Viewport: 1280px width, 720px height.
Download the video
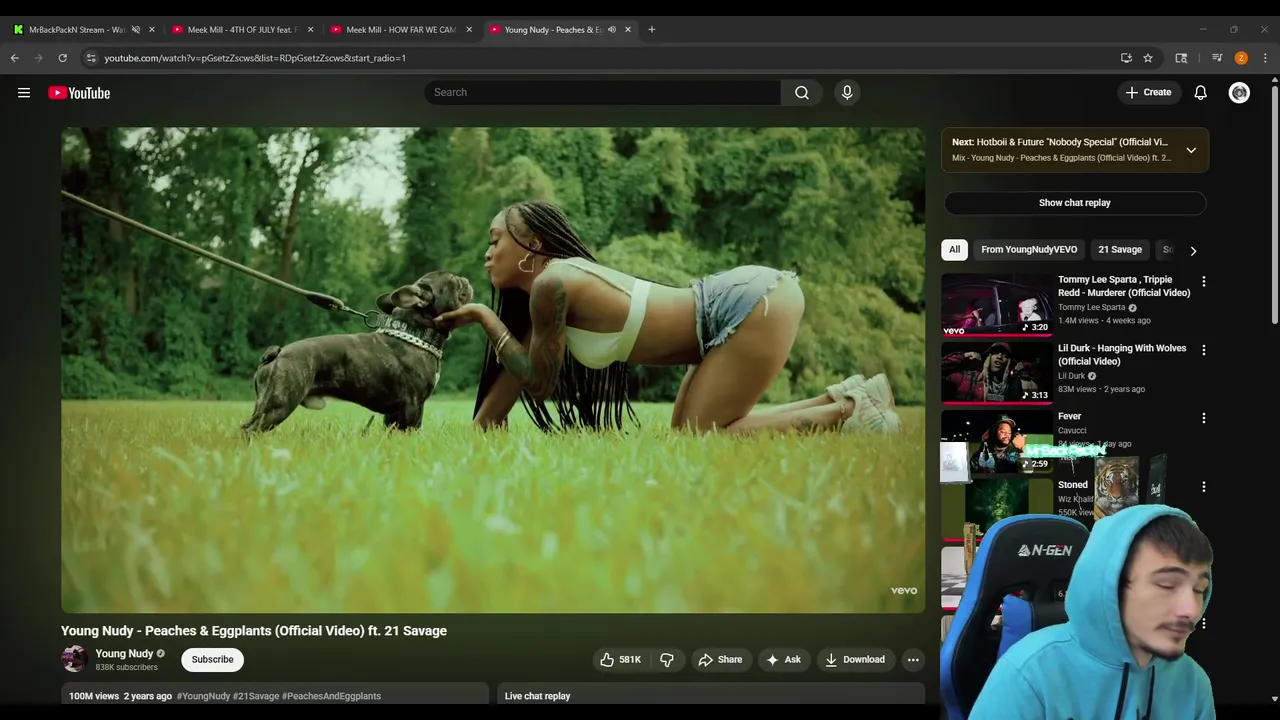pyautogui.click(x=855, y=659)
